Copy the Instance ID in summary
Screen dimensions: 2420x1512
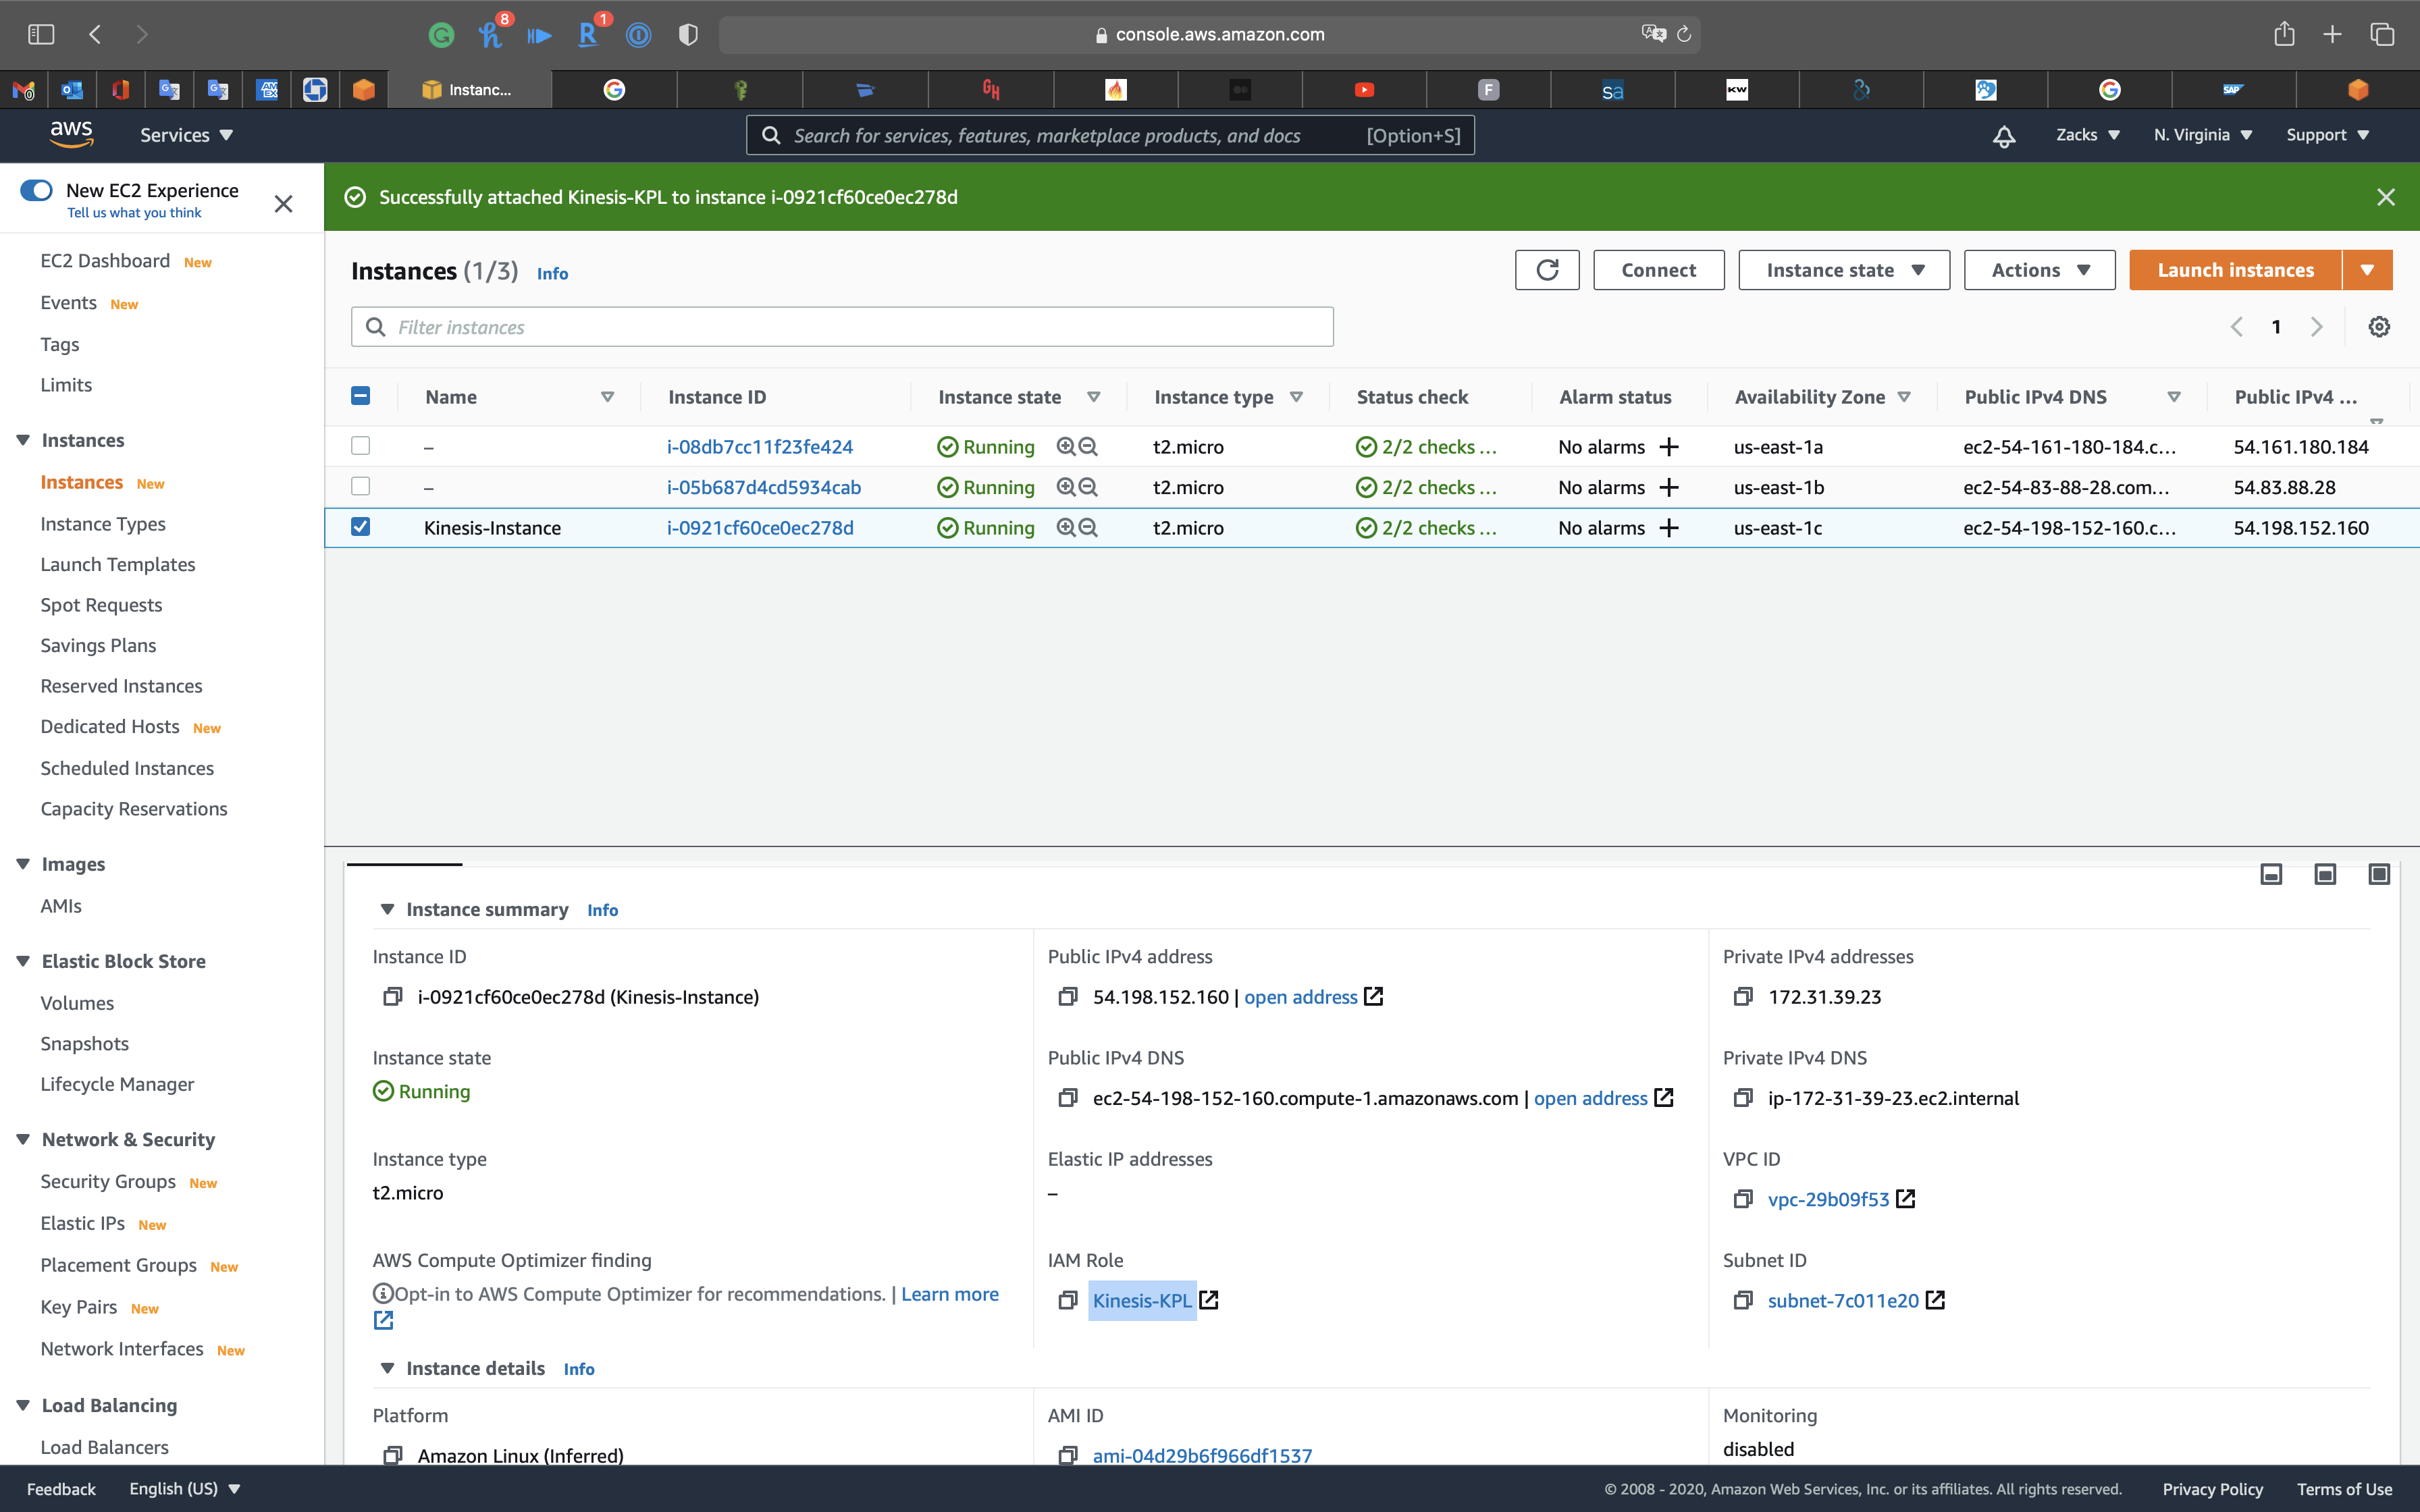pyautogui.click(x=392, y=997)
